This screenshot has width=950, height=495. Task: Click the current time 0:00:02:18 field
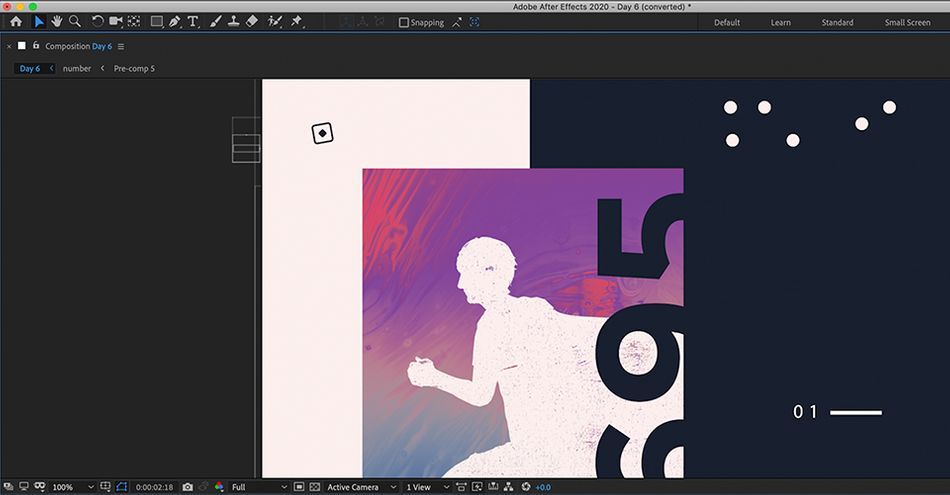tap(154, 487)
